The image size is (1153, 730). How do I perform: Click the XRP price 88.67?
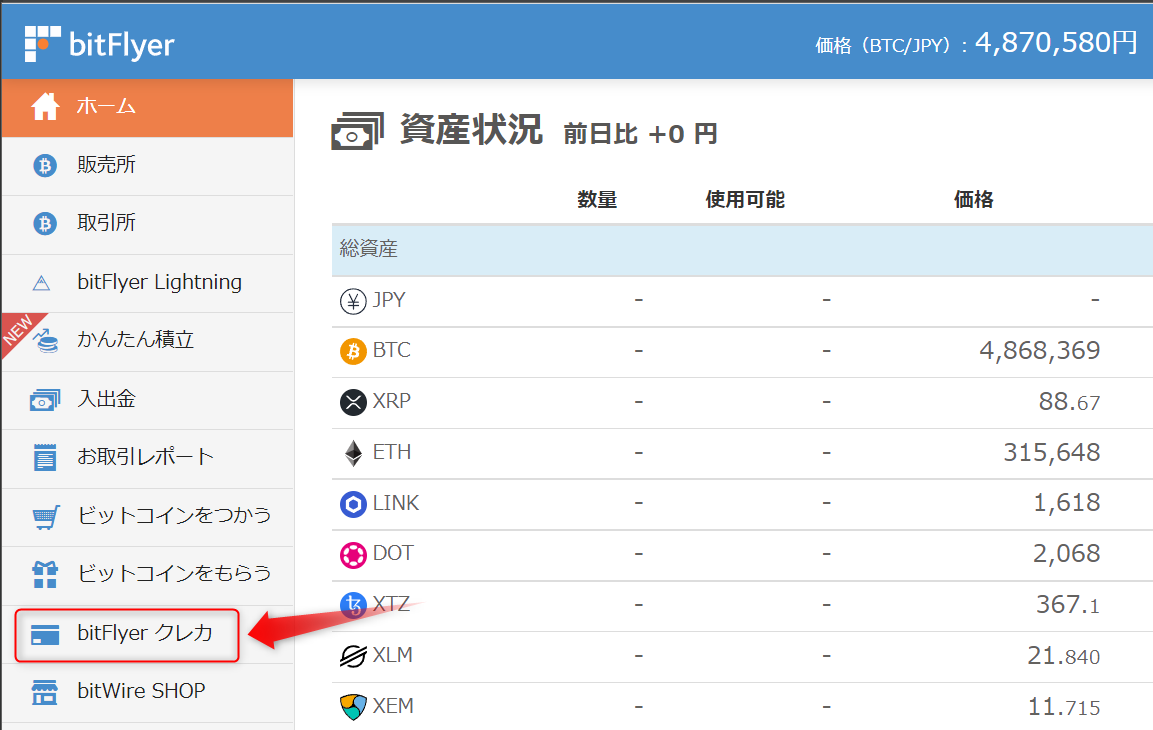click(1069, 401)
